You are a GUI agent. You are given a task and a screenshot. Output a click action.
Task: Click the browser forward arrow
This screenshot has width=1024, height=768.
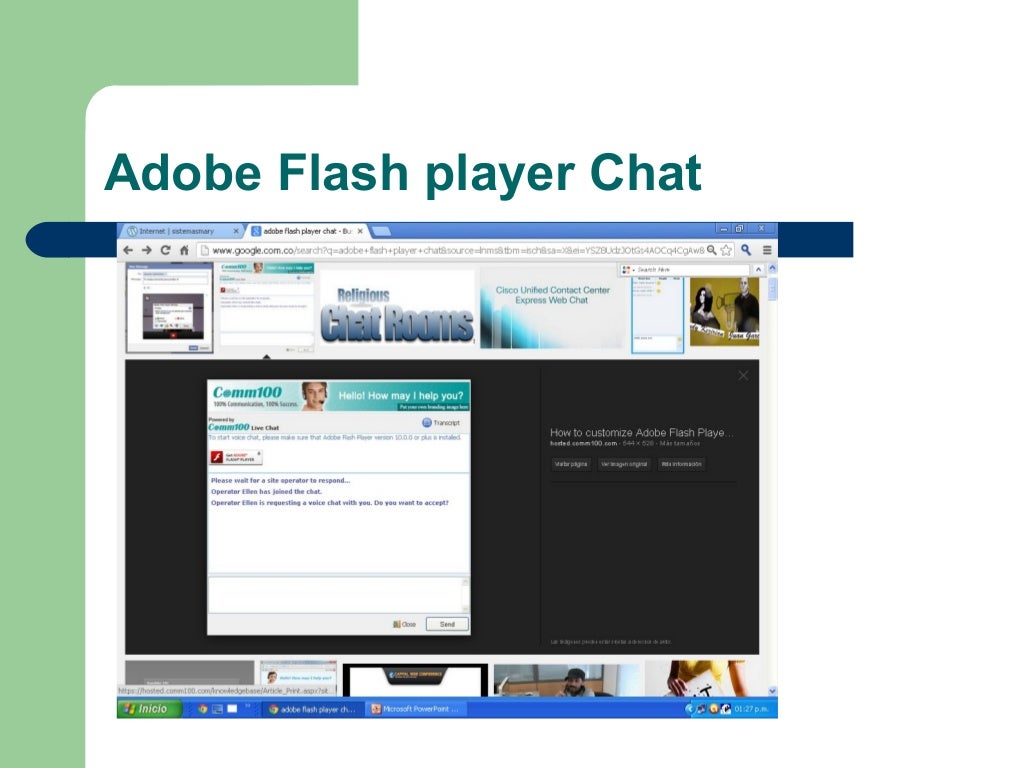(147, 250)
